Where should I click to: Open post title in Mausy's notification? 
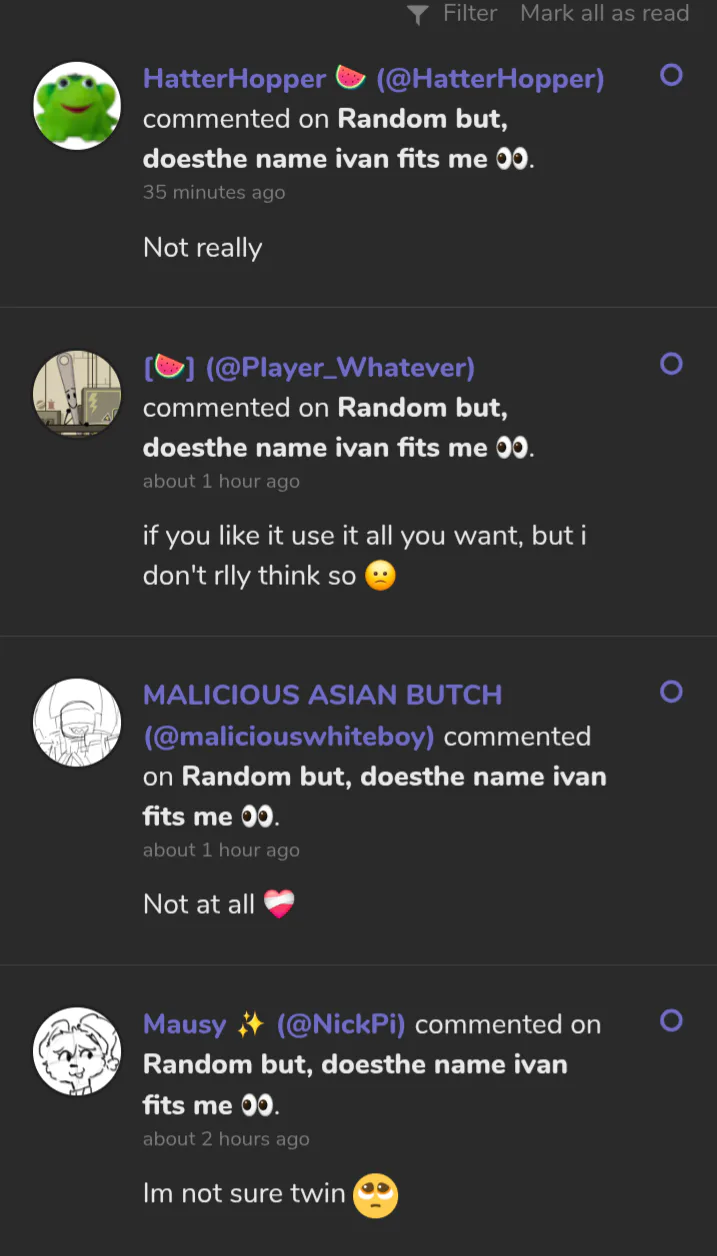point(355,1064)
